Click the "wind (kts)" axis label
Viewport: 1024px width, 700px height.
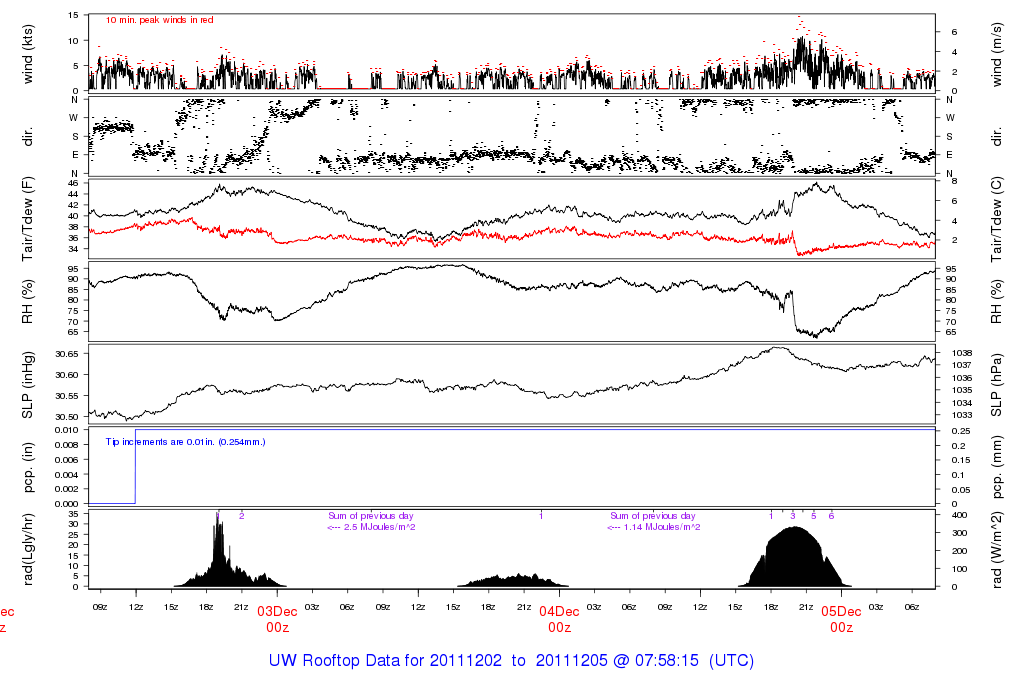click(x=27, y=54)
